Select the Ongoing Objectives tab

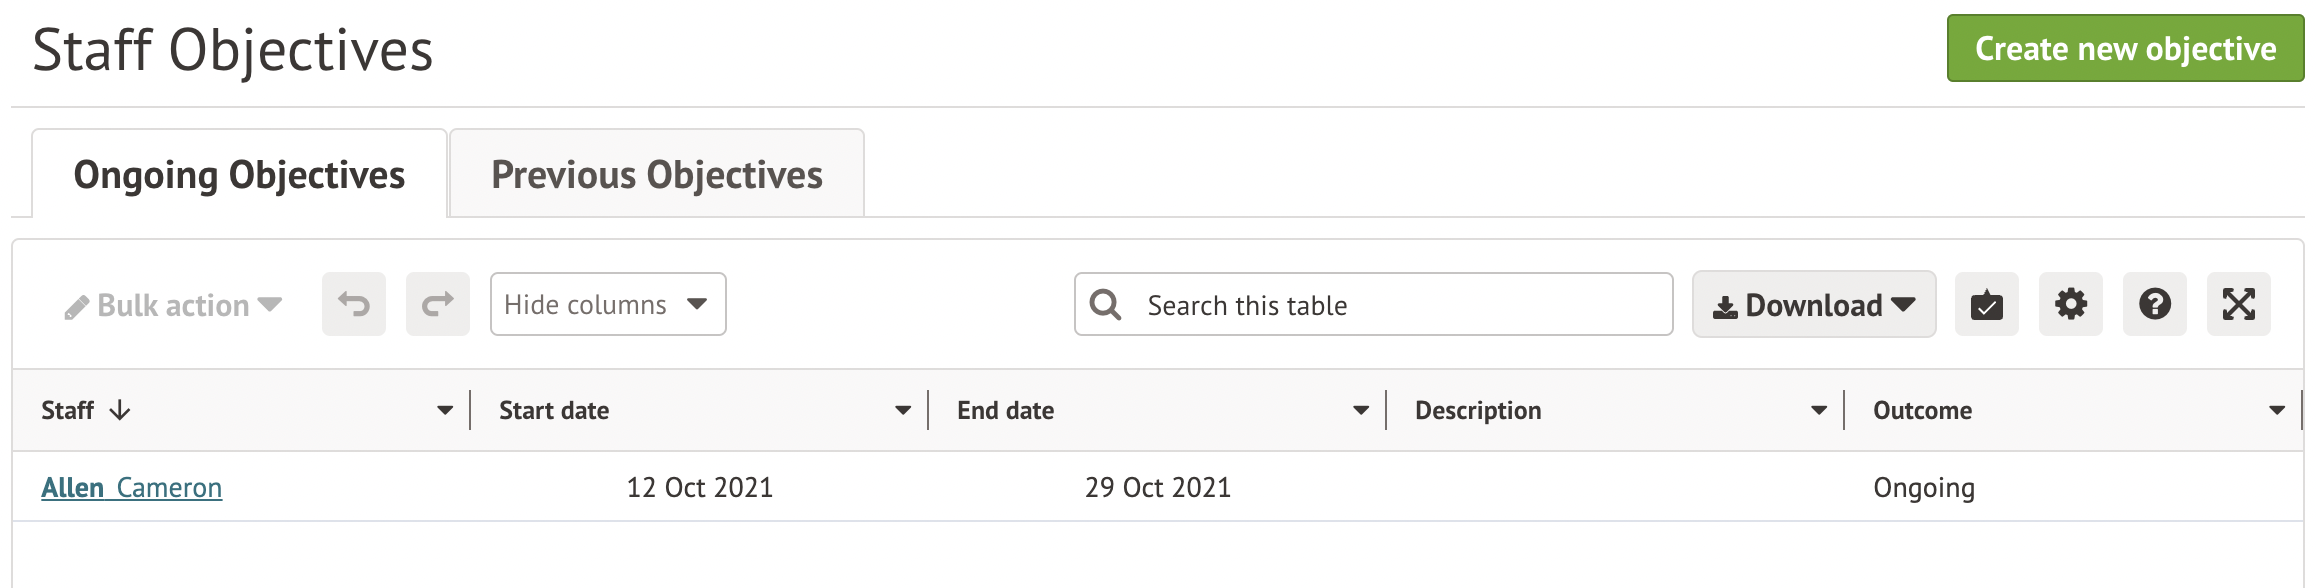point(239,174)
